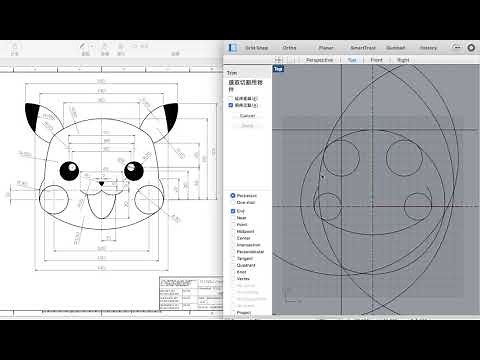Open the Top viewport label menu
This screenshot has width=480, height=360.
[278, 69]
